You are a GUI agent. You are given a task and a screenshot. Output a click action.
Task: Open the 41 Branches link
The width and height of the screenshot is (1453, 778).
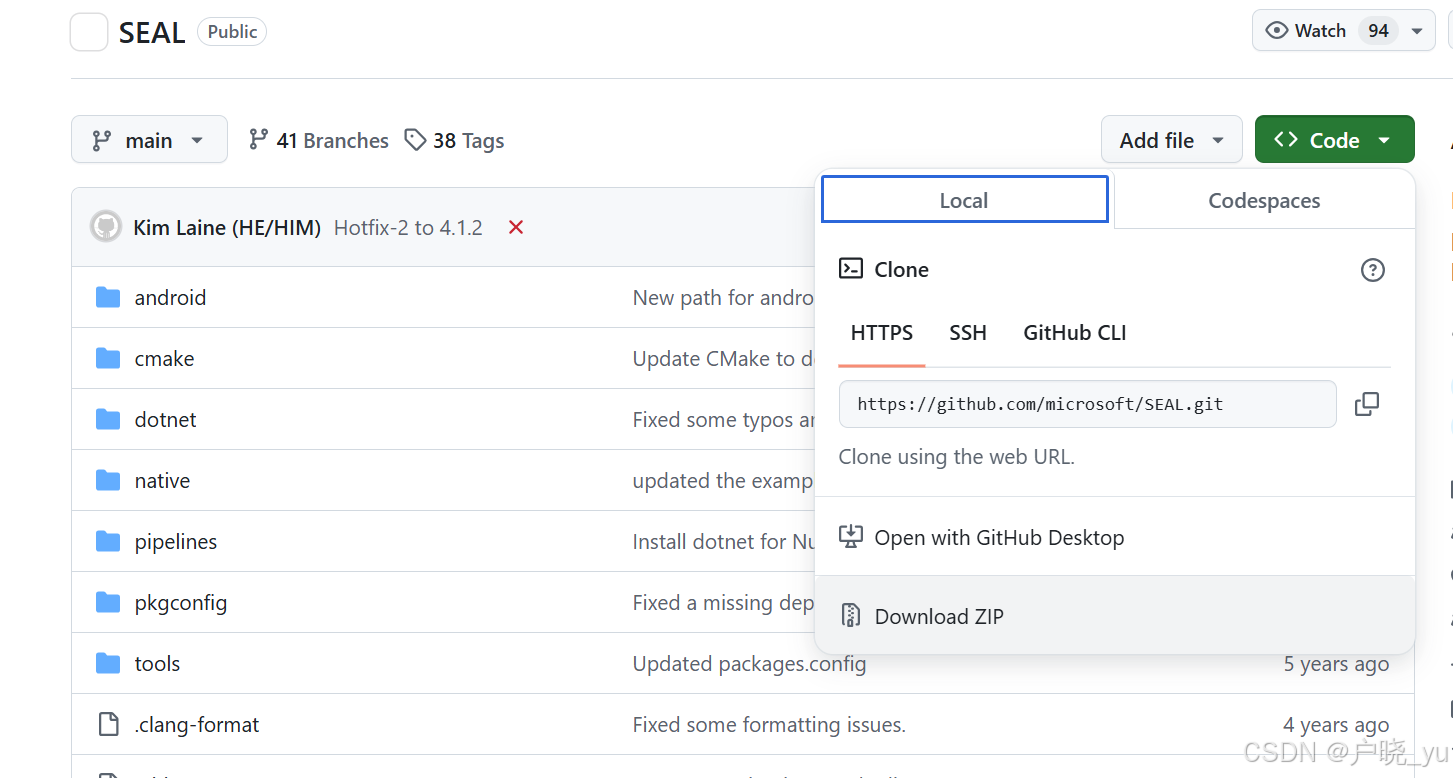(x=319, y=140)
